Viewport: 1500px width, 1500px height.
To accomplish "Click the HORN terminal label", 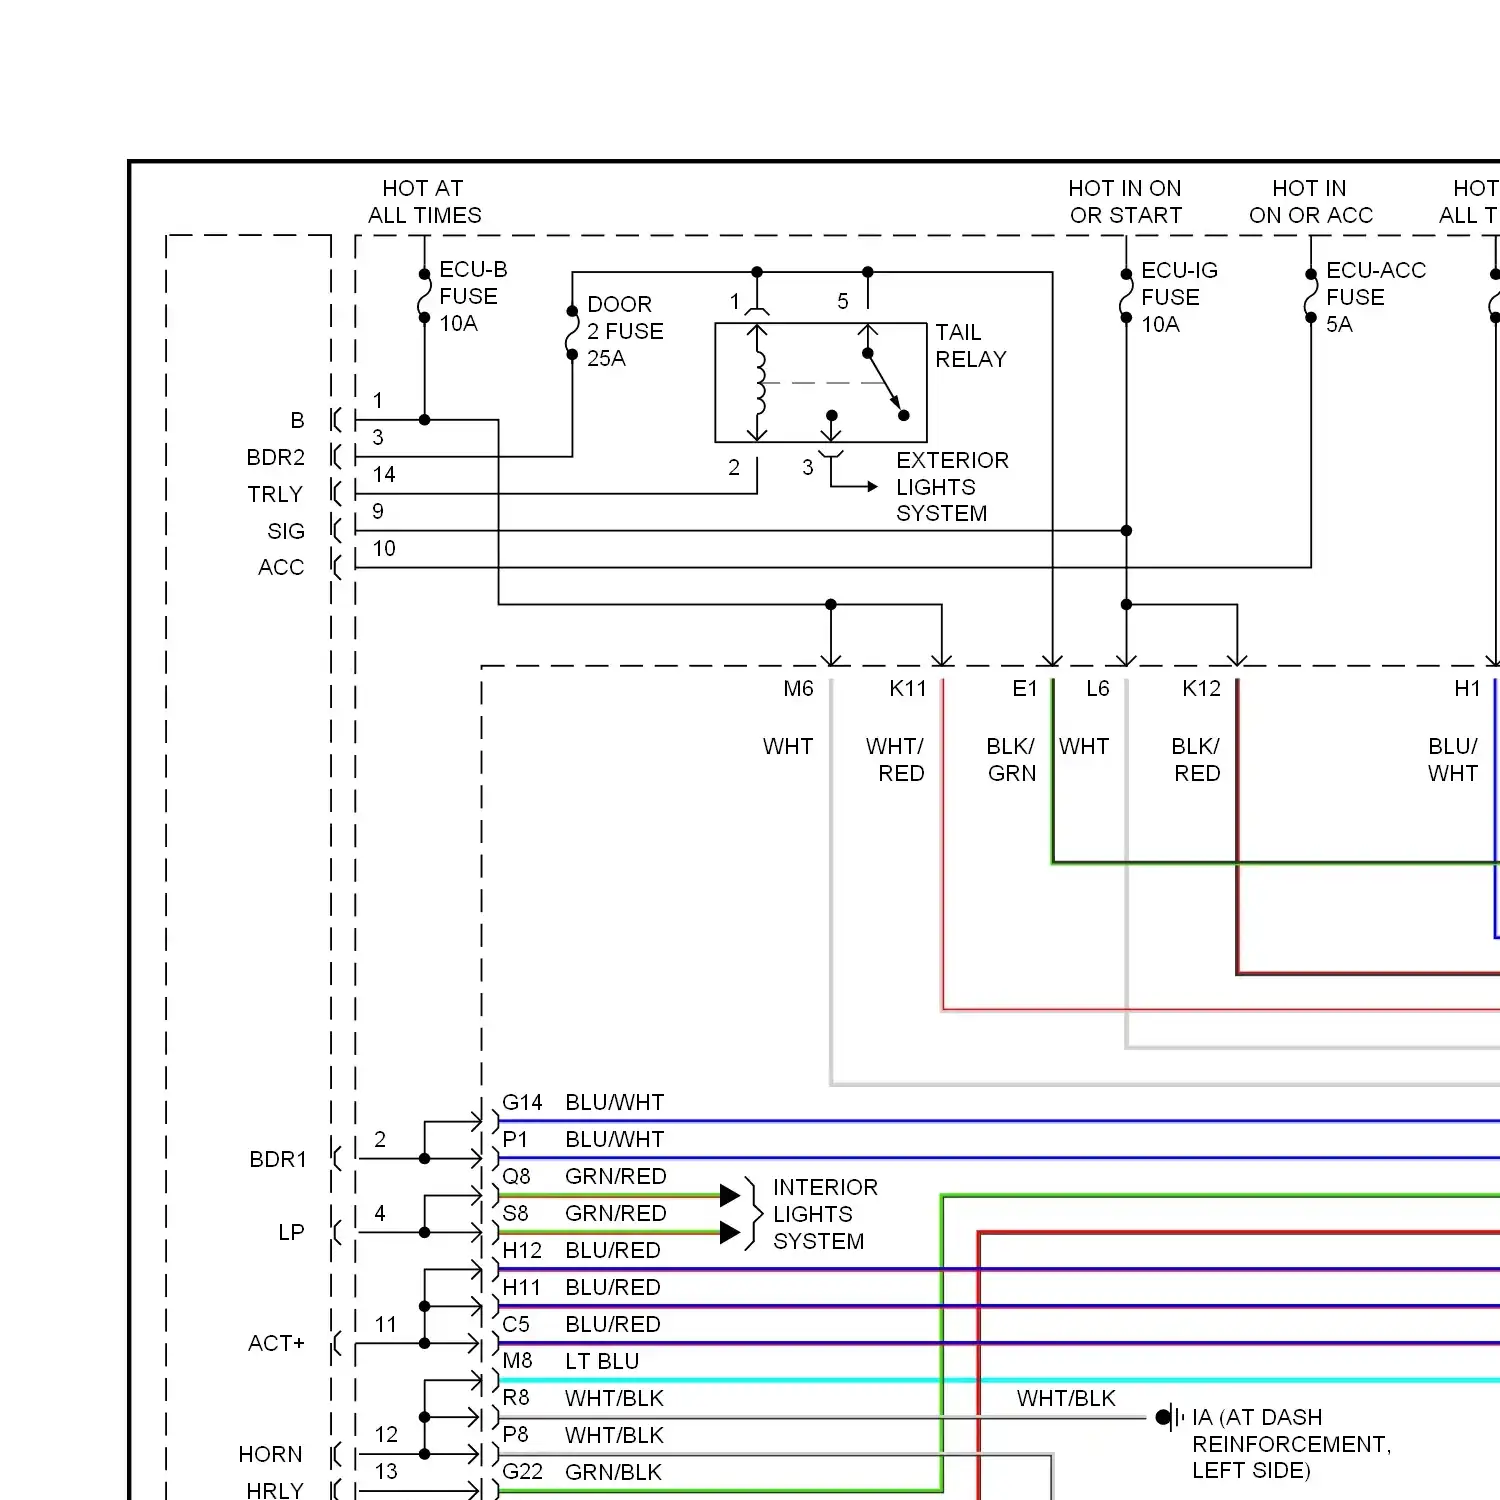I will 270,1454.
